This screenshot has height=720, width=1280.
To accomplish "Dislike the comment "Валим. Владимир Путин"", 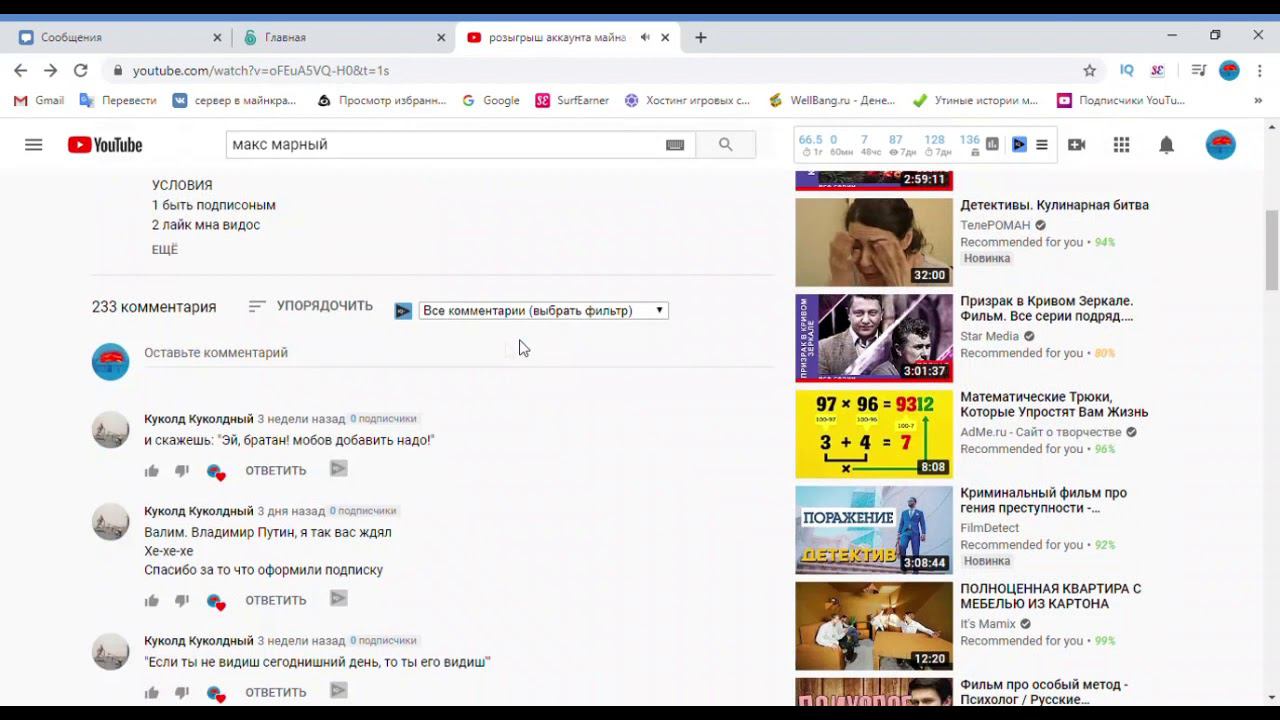I will (182, 601).
